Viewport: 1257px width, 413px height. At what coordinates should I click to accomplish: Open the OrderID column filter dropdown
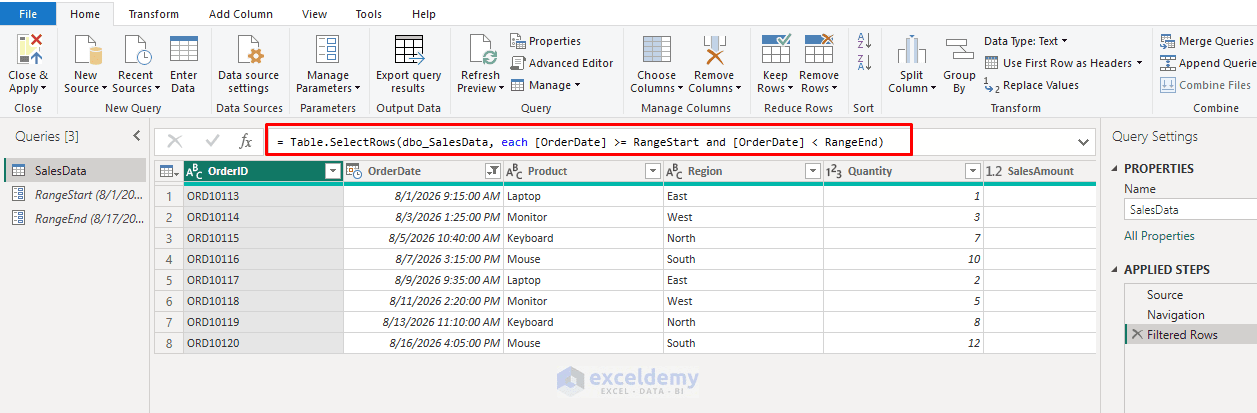332,171
